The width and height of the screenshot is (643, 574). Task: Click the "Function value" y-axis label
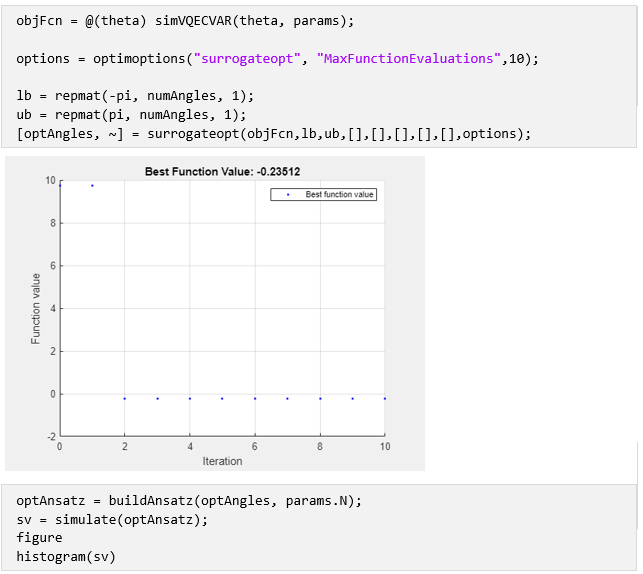click(37, 309)
